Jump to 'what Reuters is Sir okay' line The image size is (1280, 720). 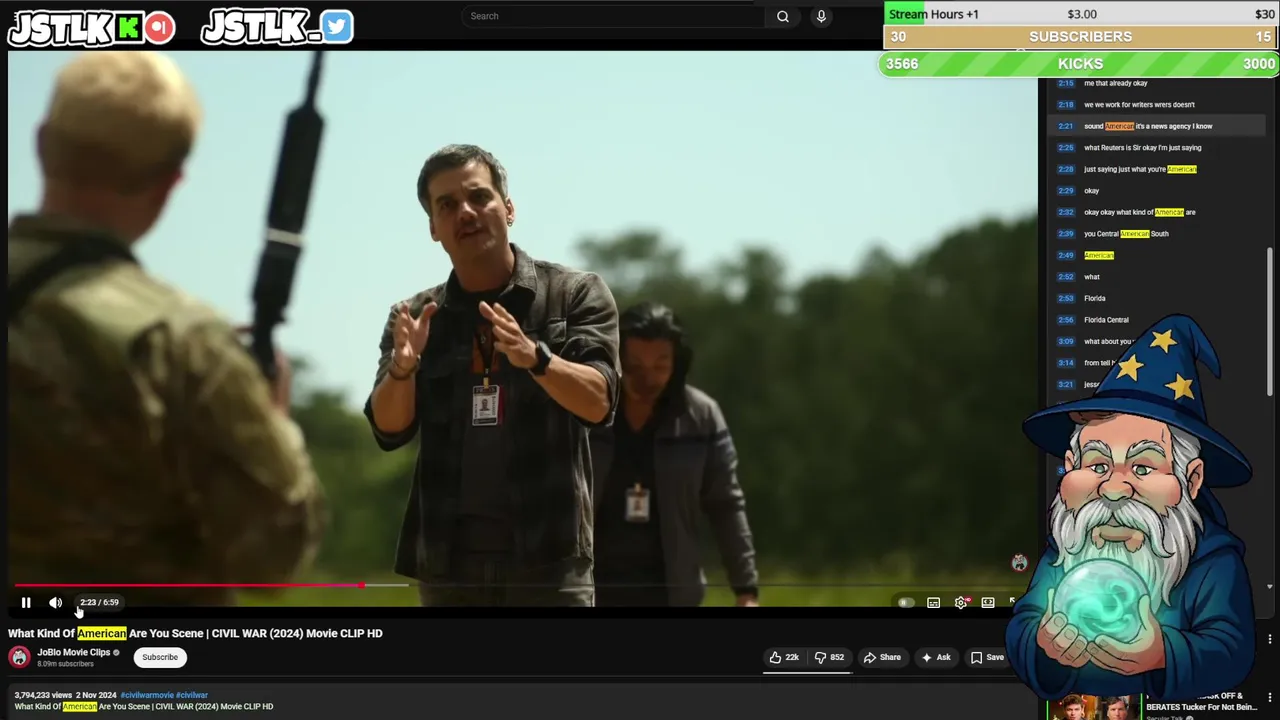coord(1155,148)
